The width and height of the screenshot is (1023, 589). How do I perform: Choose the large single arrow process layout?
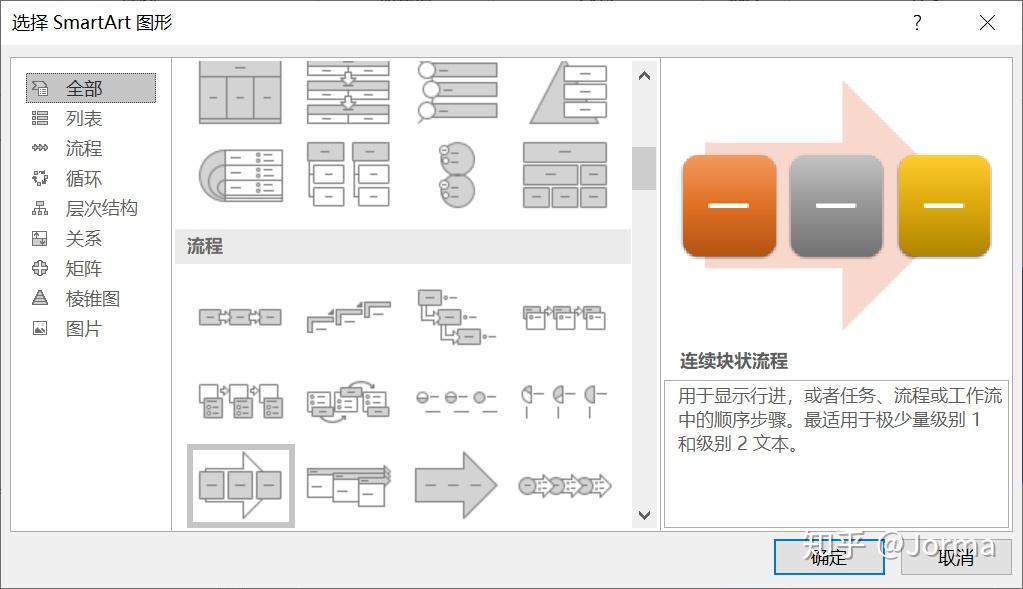click(x=456, y=485)
